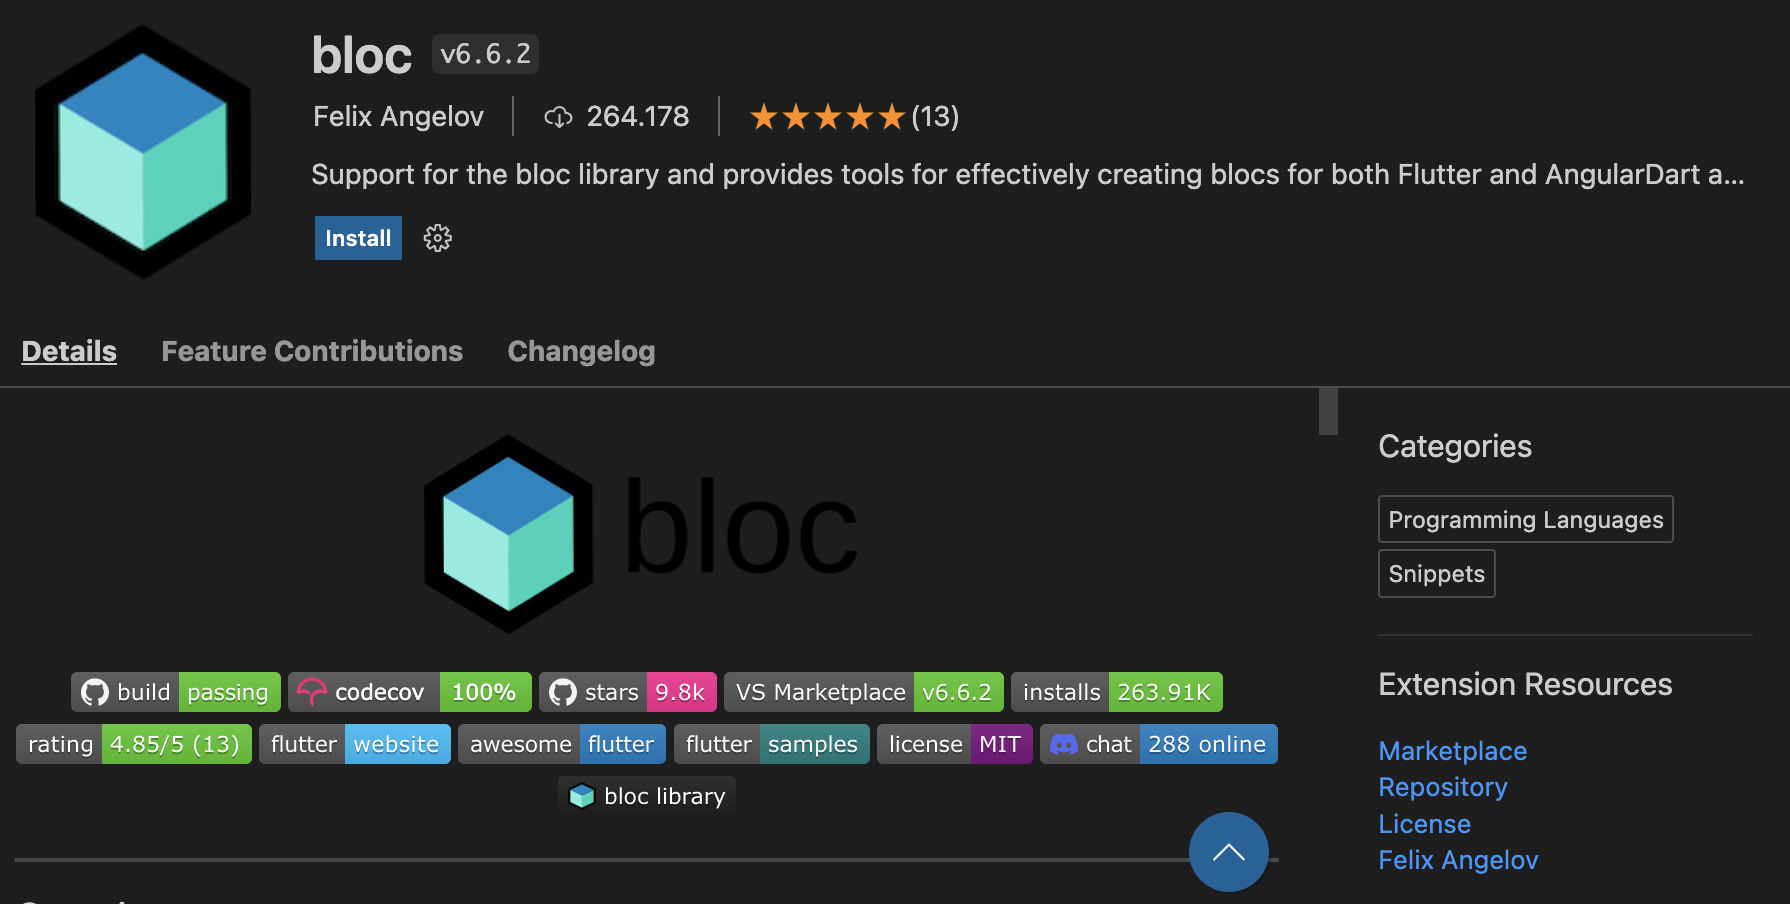Open the extension management gear icon
1790x904 pixels.
click(x=437, y=238)
